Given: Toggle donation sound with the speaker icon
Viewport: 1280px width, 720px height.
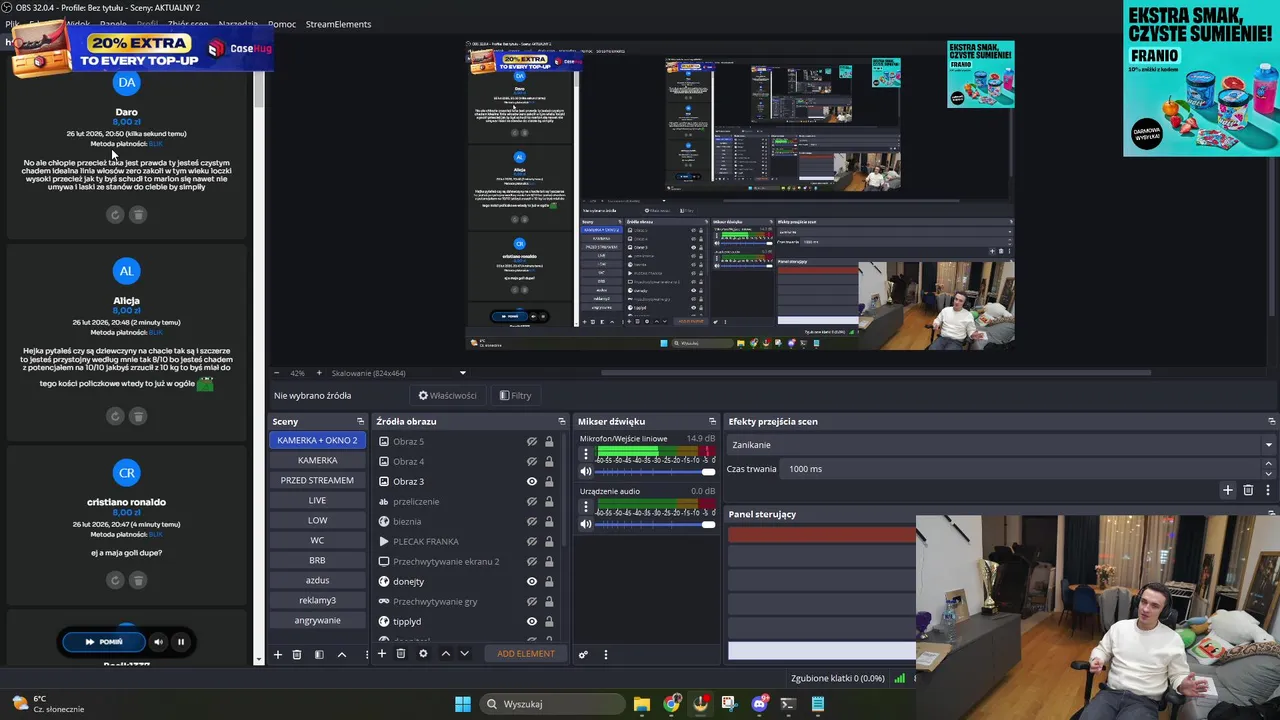Looking at the screenshot, I should pyautogui.click(x=158, y=642).
